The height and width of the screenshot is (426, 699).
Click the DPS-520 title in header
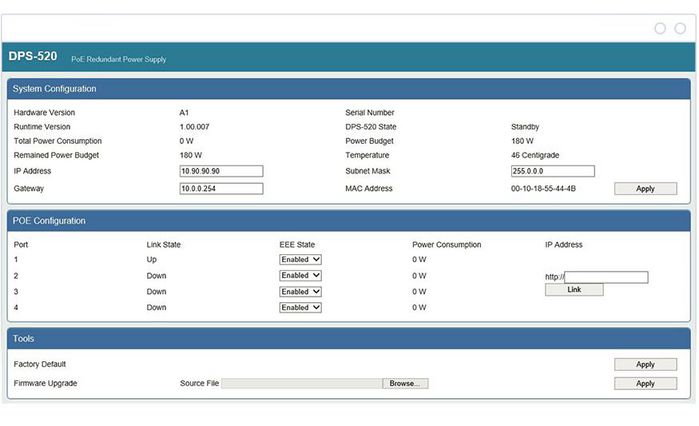coord(33,56)
